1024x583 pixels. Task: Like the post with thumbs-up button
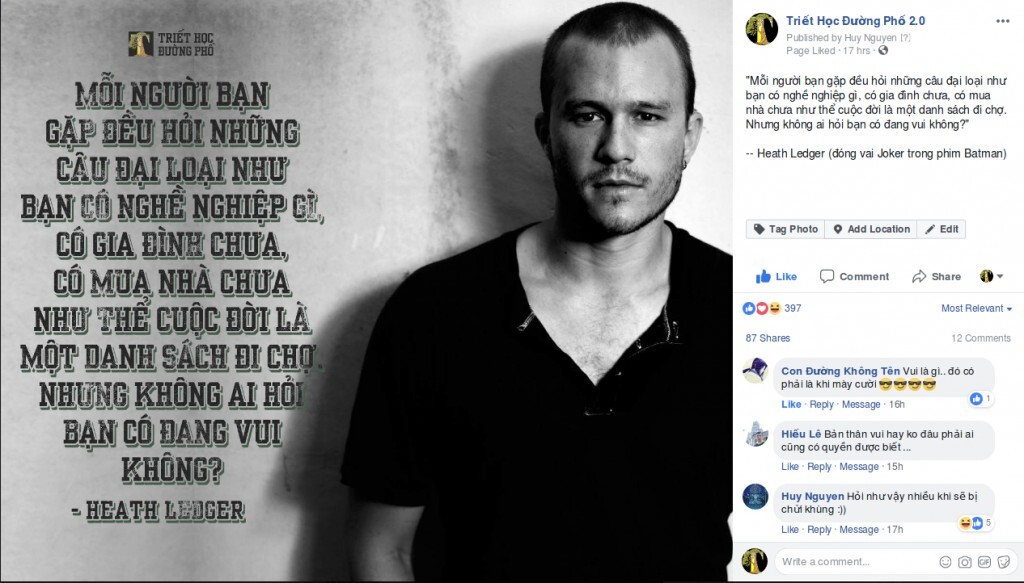[776, 276]
